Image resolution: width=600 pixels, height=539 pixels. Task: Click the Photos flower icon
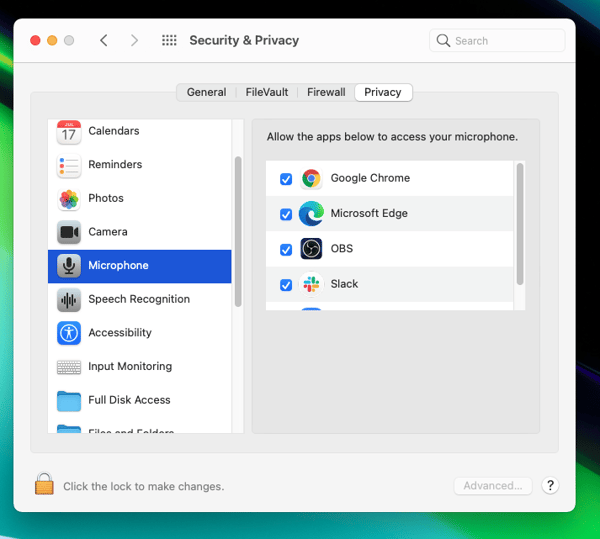coord(69,199)
